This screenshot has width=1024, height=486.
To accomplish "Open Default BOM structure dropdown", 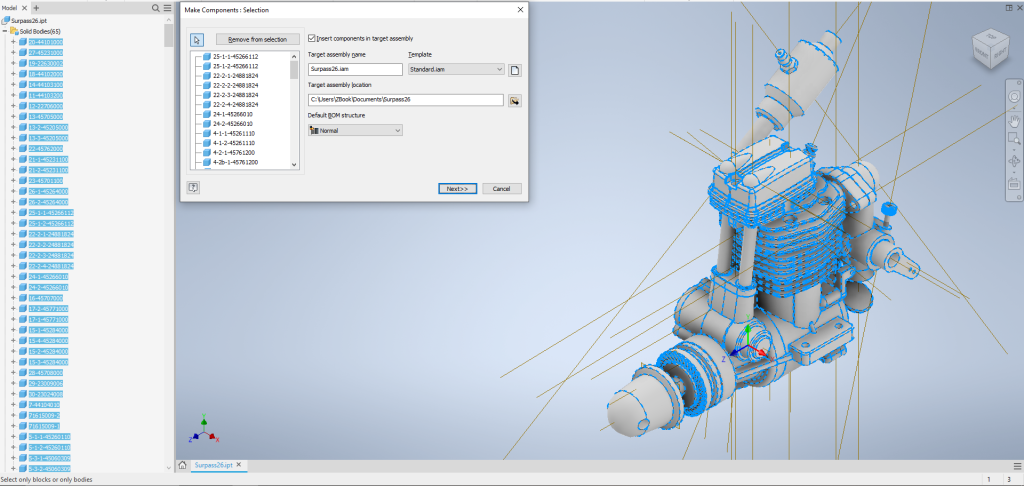I will click(x=355, y=130).
